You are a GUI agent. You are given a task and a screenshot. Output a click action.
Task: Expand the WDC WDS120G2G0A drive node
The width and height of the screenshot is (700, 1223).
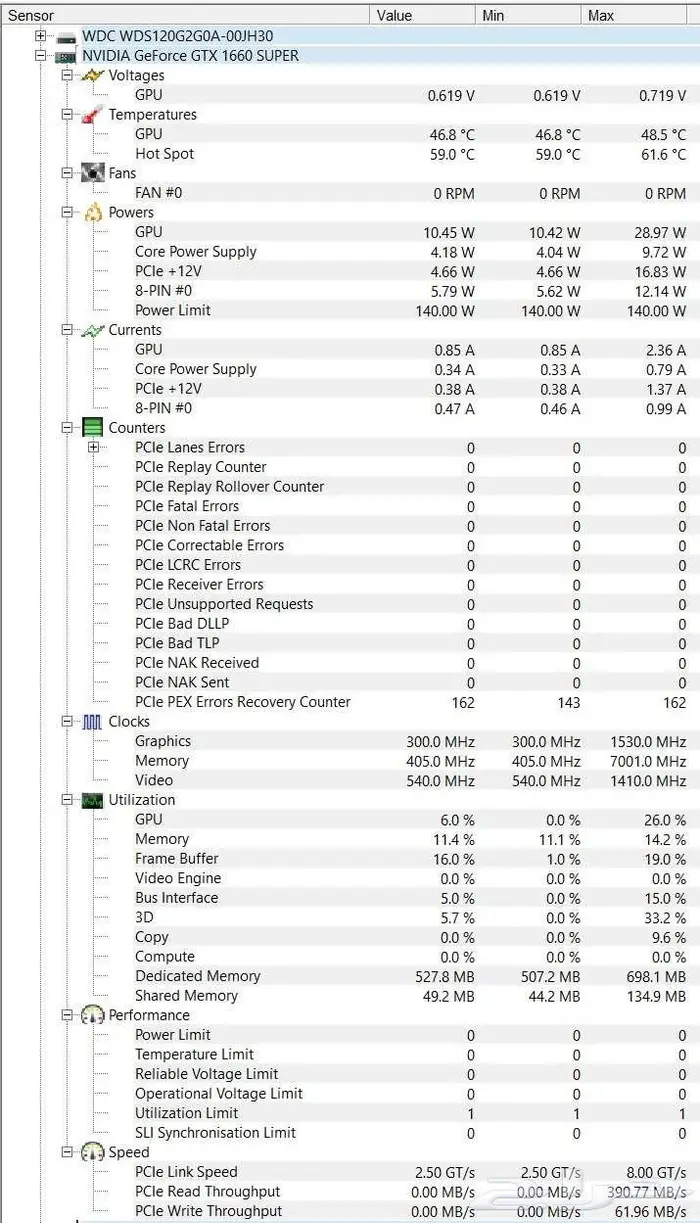click(x=40, y=36)
